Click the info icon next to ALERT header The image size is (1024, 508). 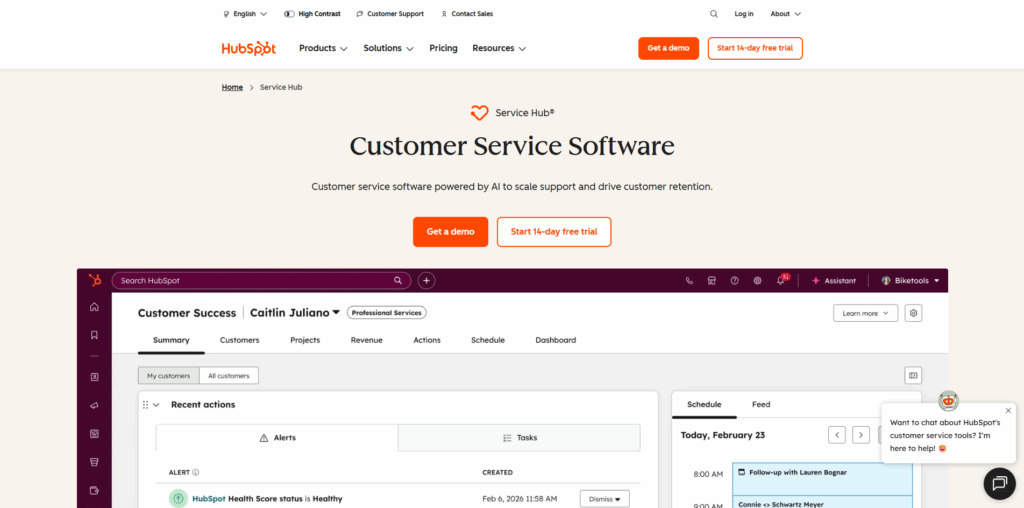196,472
